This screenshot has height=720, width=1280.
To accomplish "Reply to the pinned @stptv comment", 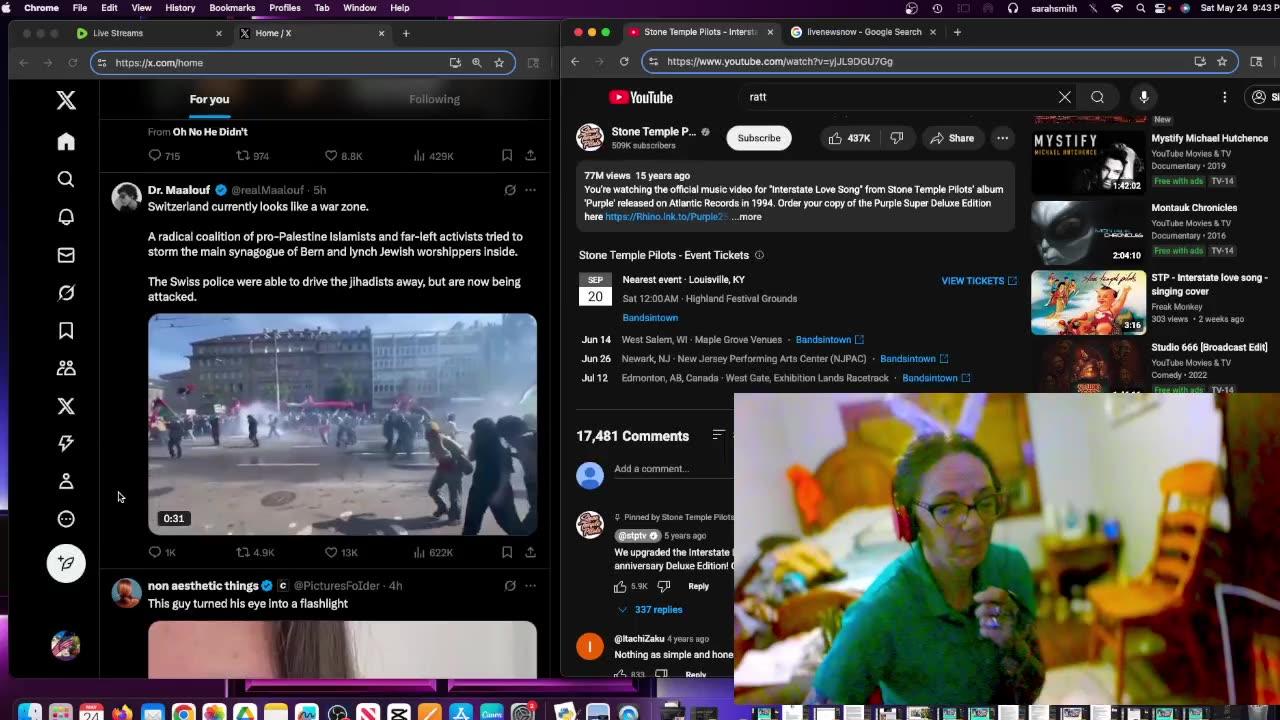I will pyautogui.click(x=698, y=586).
